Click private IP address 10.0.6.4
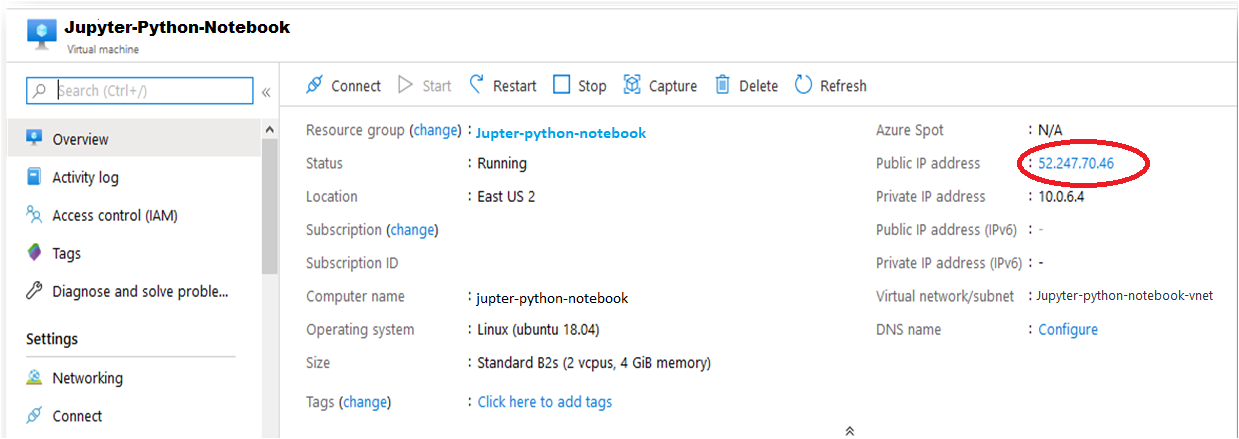Screen dimensions: 1239x439 click(x=1061, y=197)
